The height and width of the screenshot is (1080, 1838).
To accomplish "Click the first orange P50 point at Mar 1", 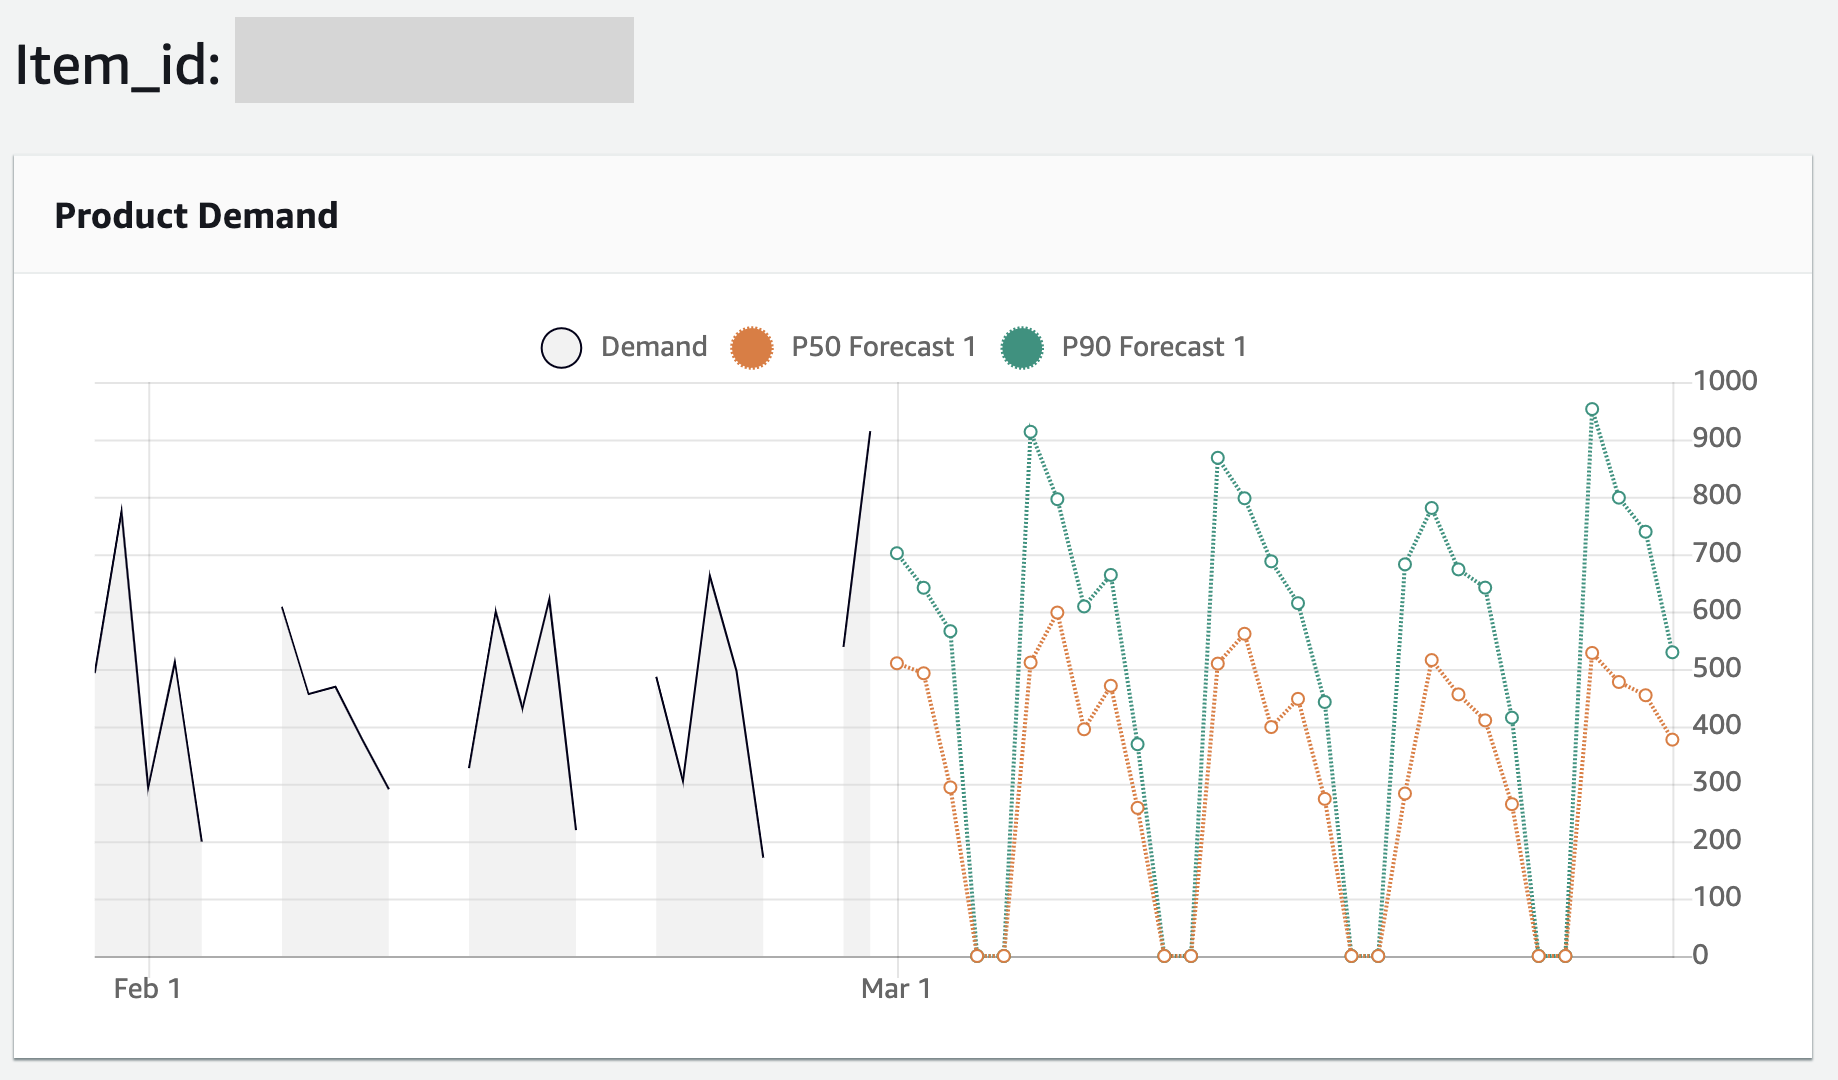I will [x=897, y=664].
